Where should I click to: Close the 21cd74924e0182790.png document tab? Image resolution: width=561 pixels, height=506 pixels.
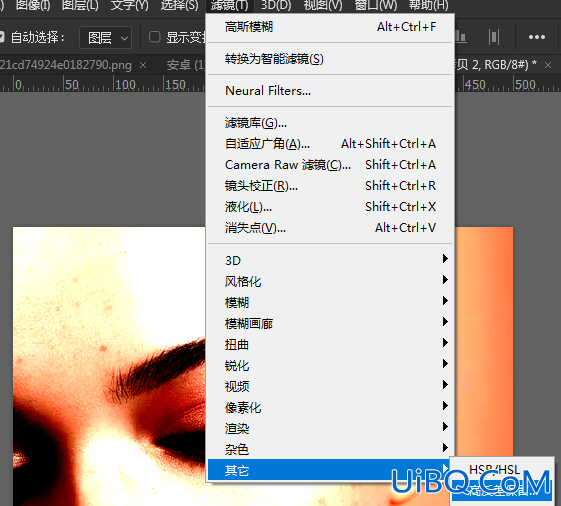[143, 65]
